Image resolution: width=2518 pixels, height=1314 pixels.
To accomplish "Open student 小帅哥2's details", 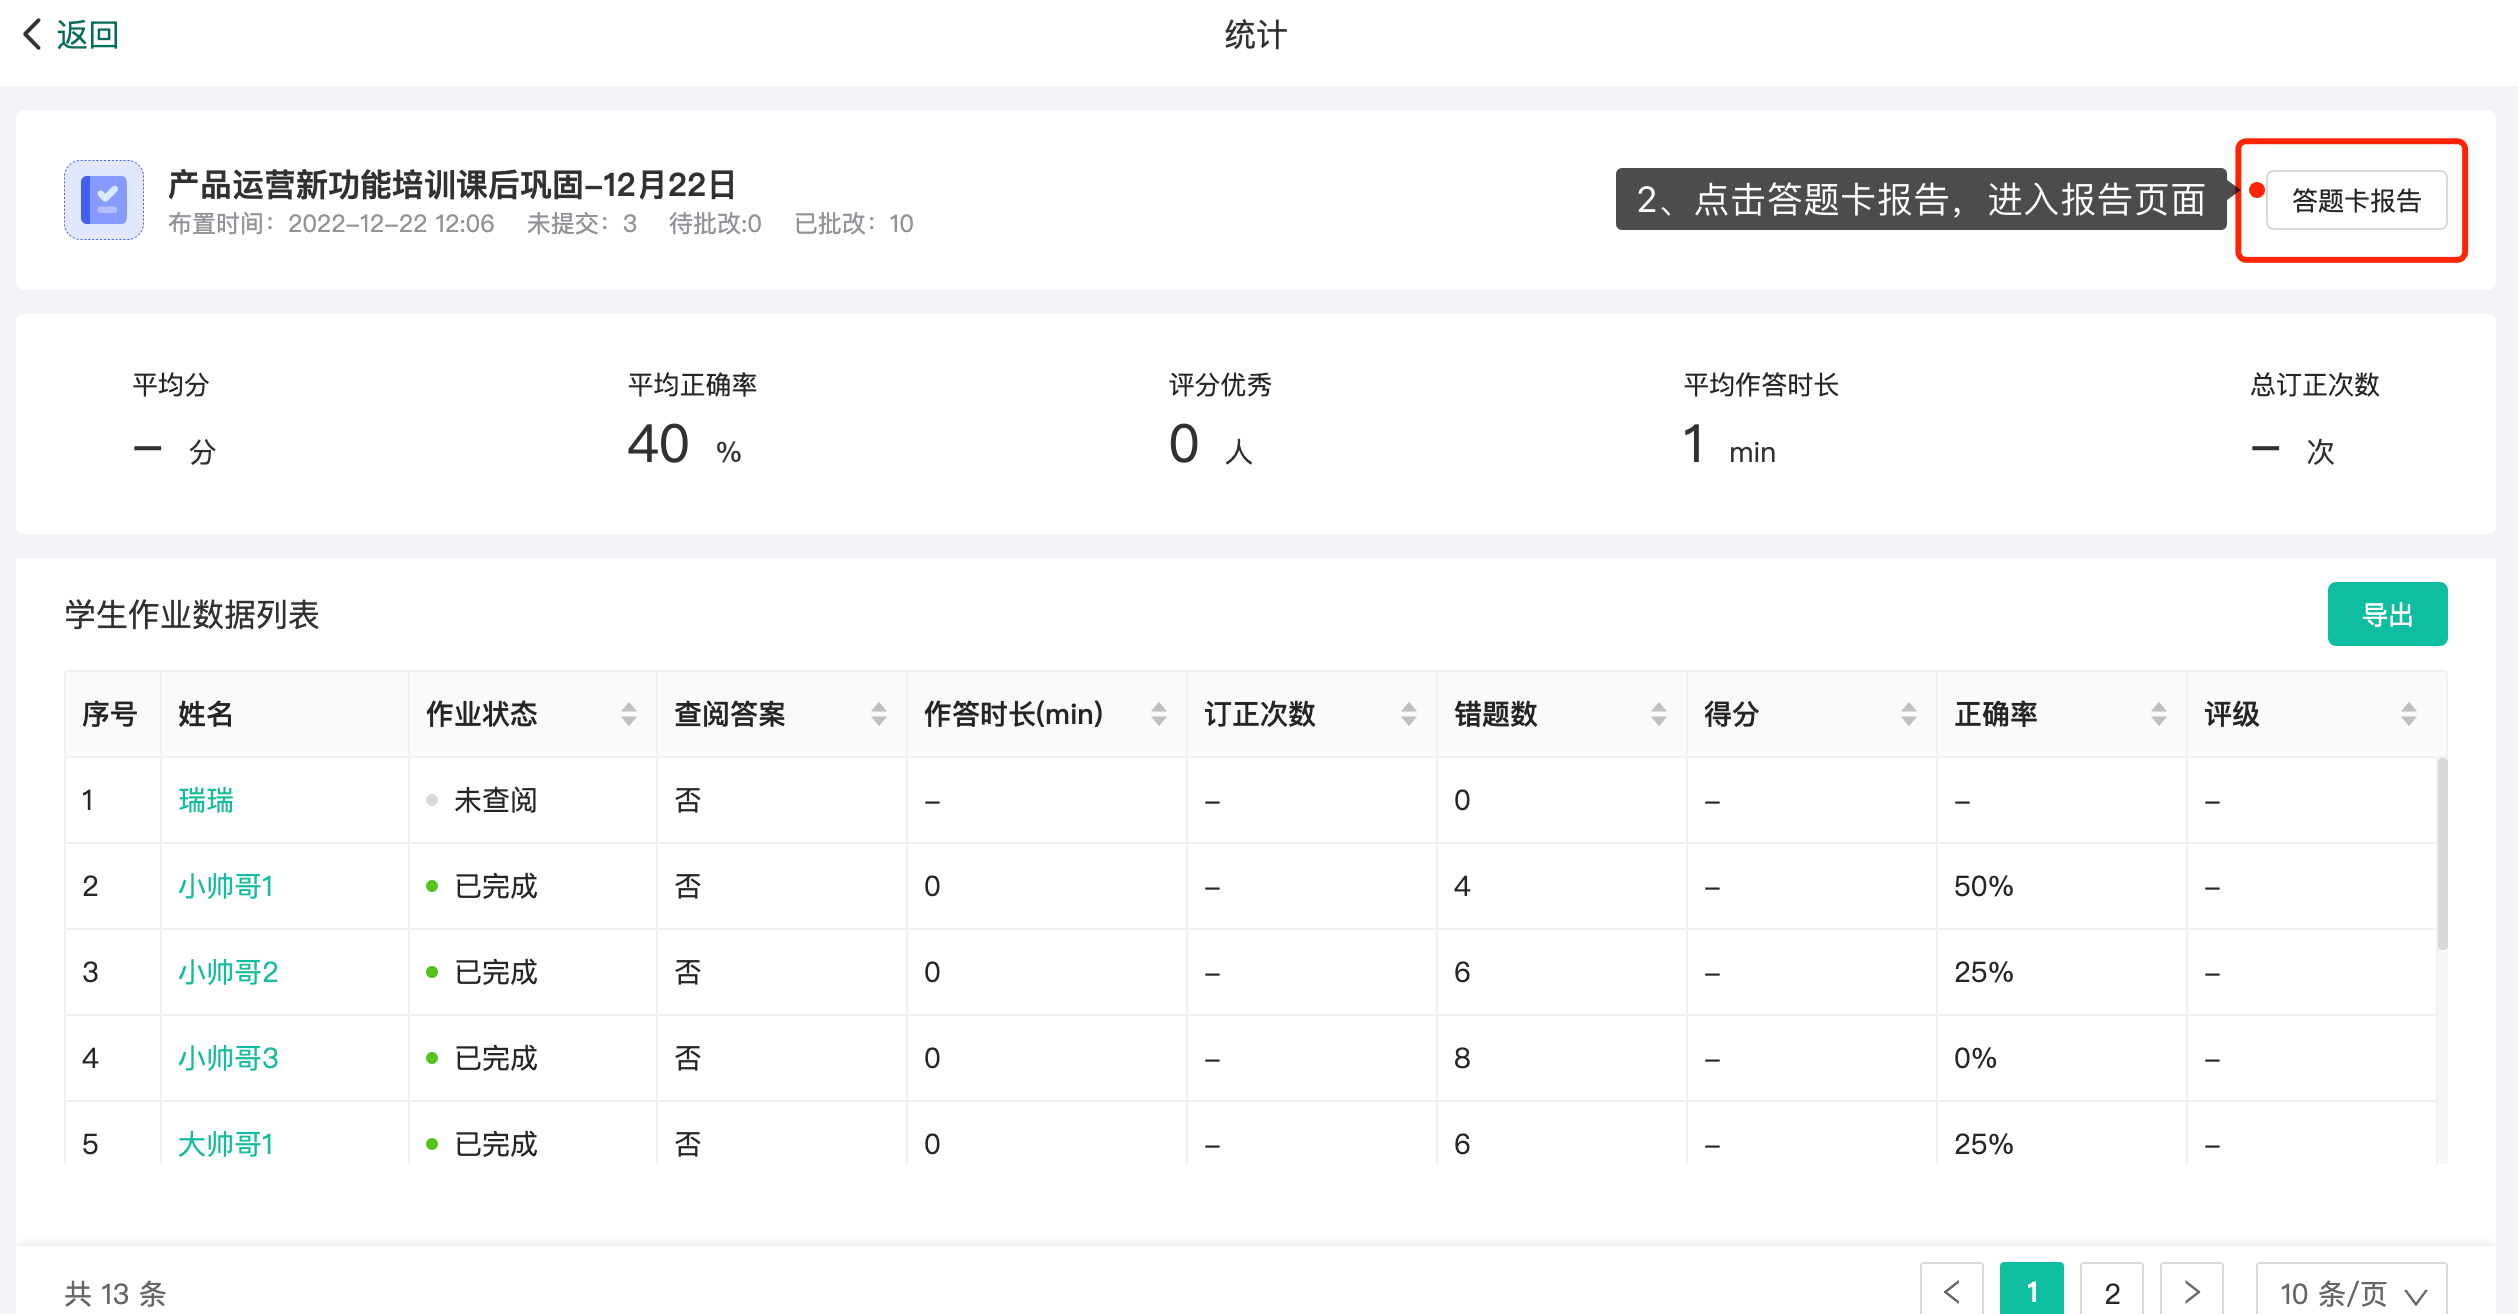I will coord(228,972).
